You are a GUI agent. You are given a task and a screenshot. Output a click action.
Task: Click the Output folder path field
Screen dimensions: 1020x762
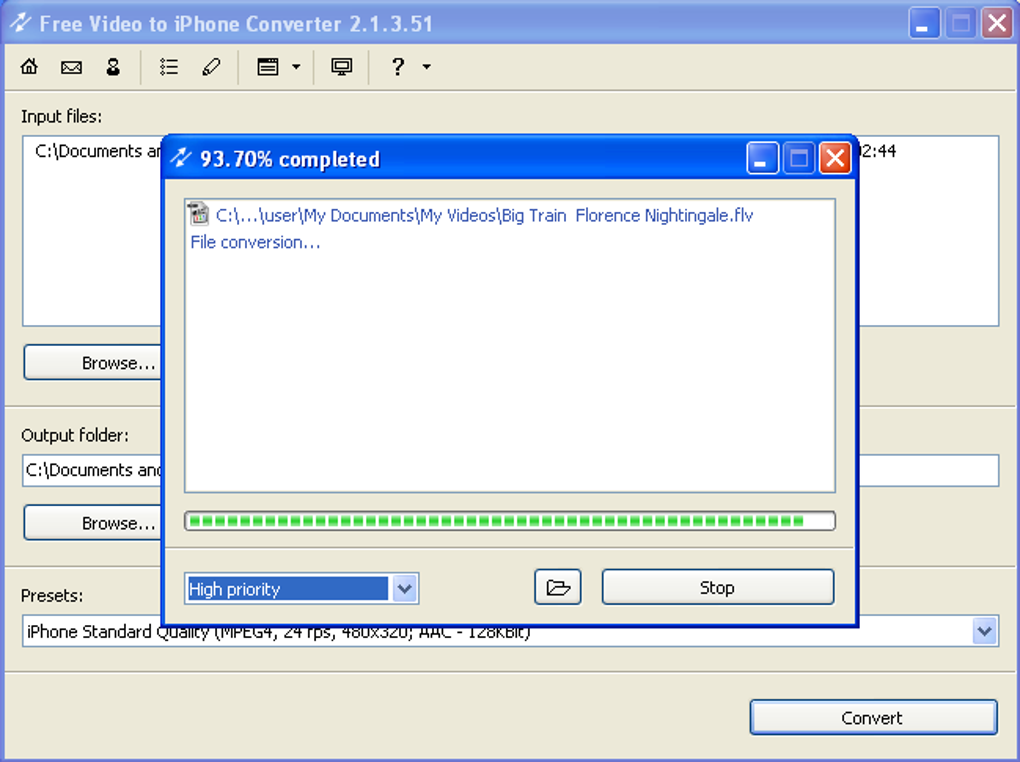pos(510,470)
